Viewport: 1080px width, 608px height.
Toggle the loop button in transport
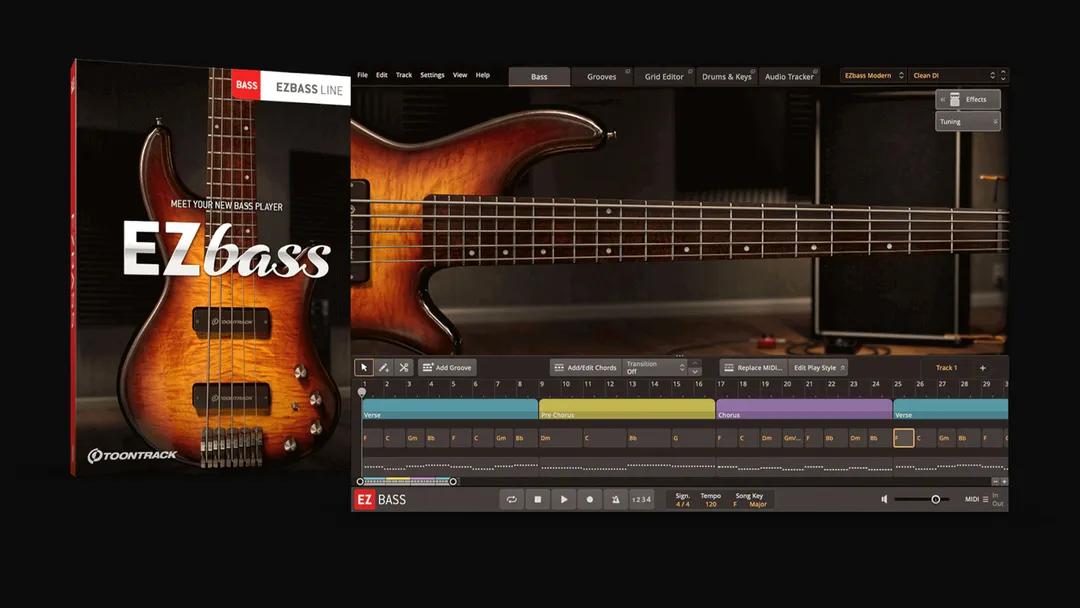coord(511,499)
